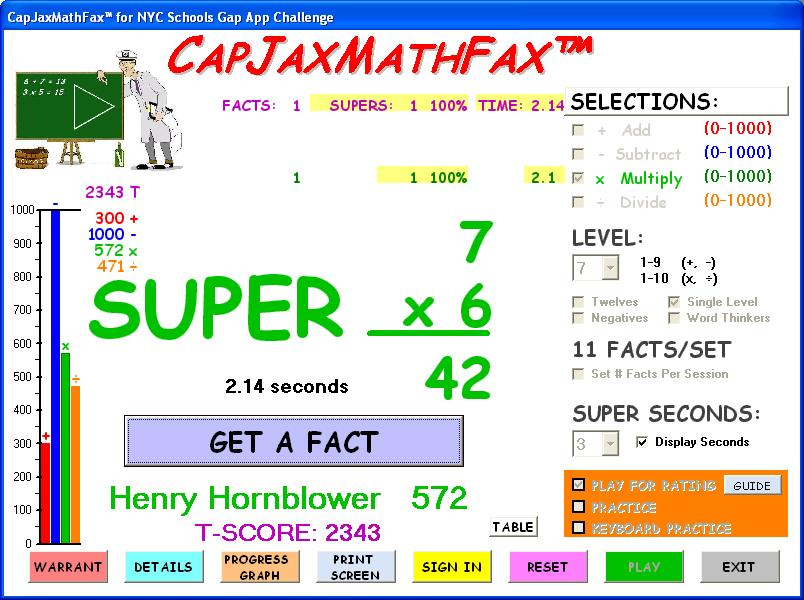804x600 pixels.
Task: Click the 1000 - score legend
Action: [112, 234]
